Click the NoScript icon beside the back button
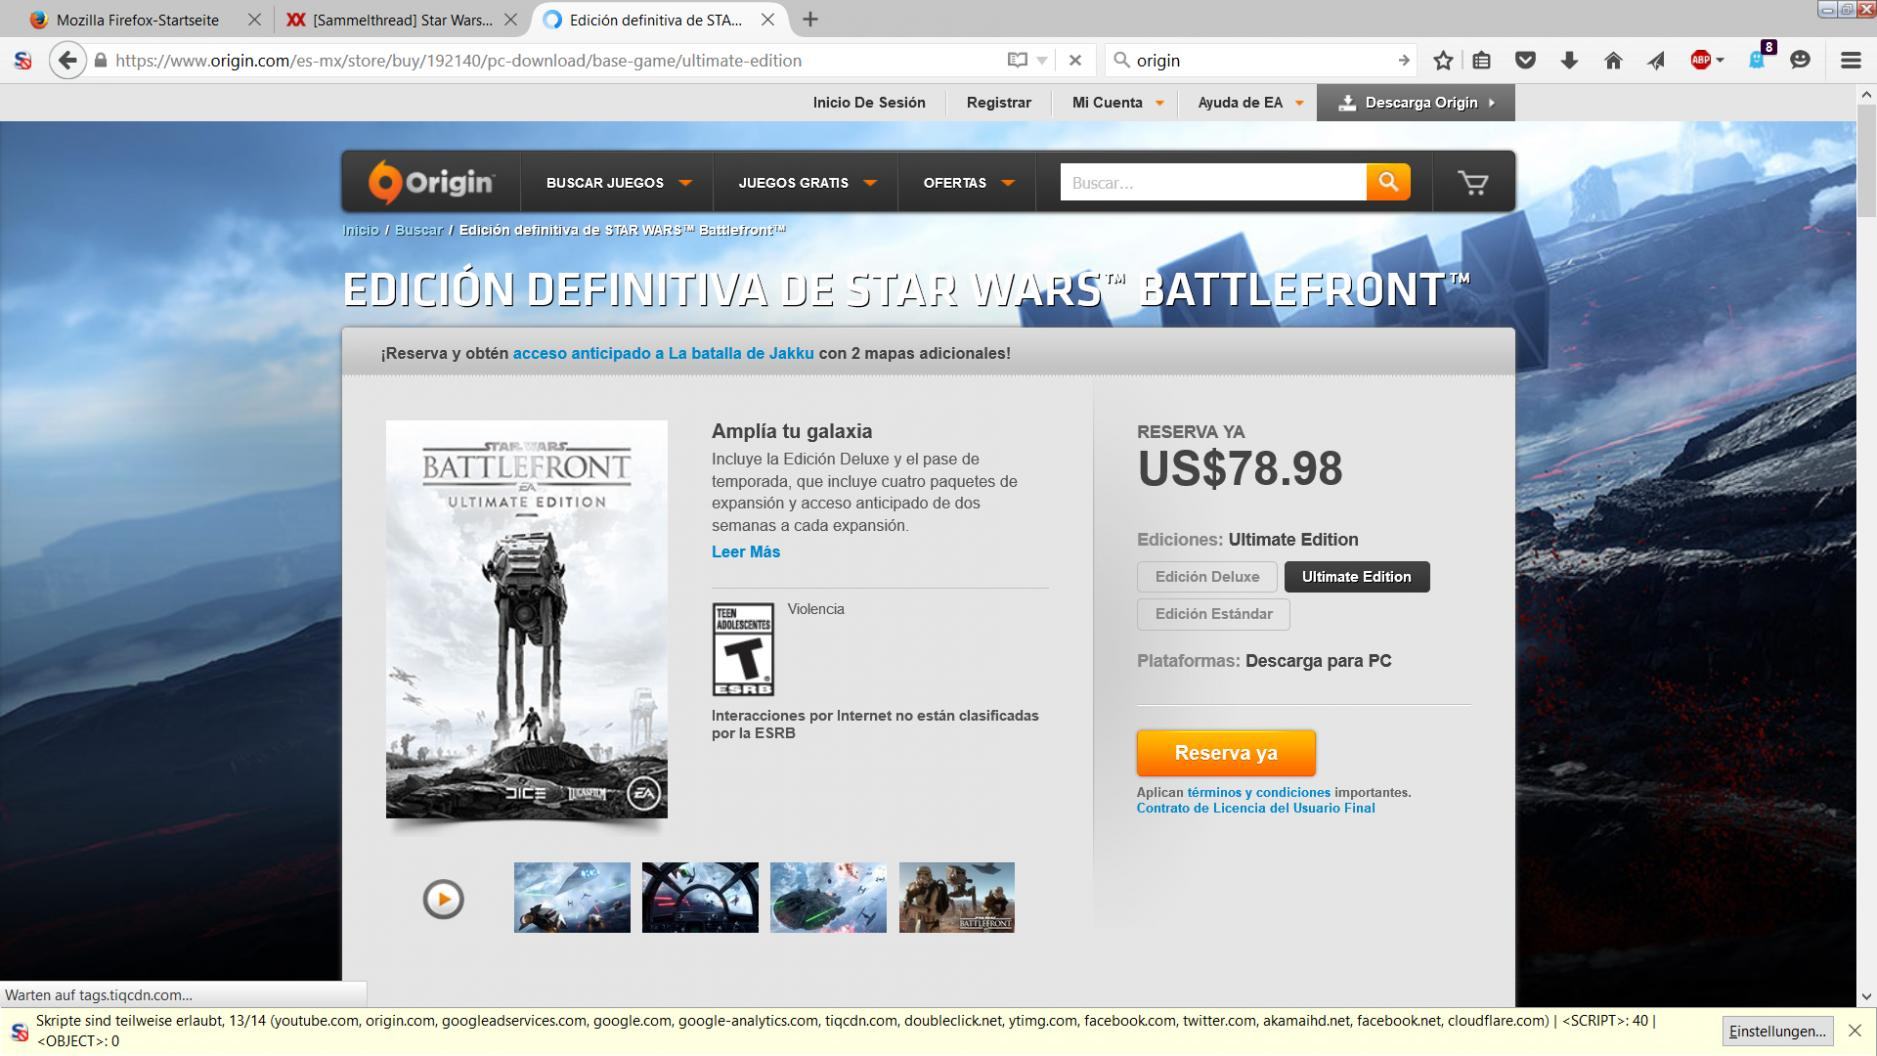The image size is (1877, 1056). [22, 60]
